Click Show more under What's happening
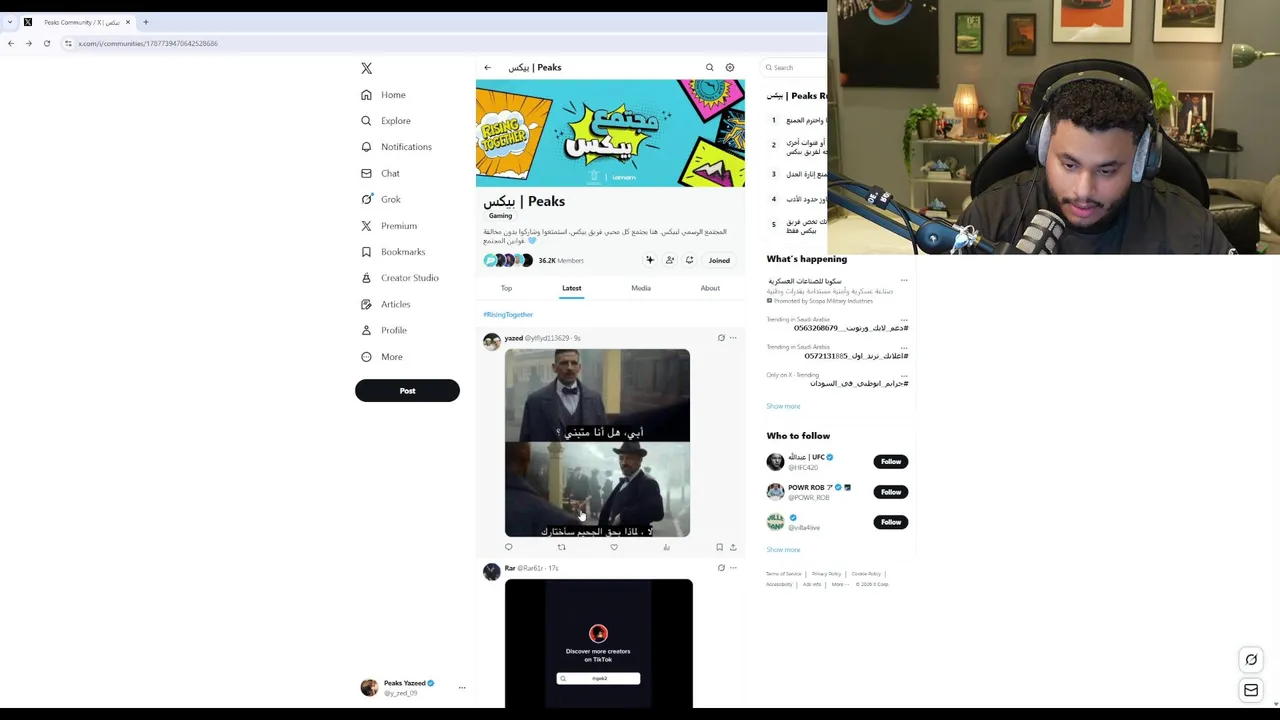Viewport: 1280px width, 720px height. coord(783,406)
